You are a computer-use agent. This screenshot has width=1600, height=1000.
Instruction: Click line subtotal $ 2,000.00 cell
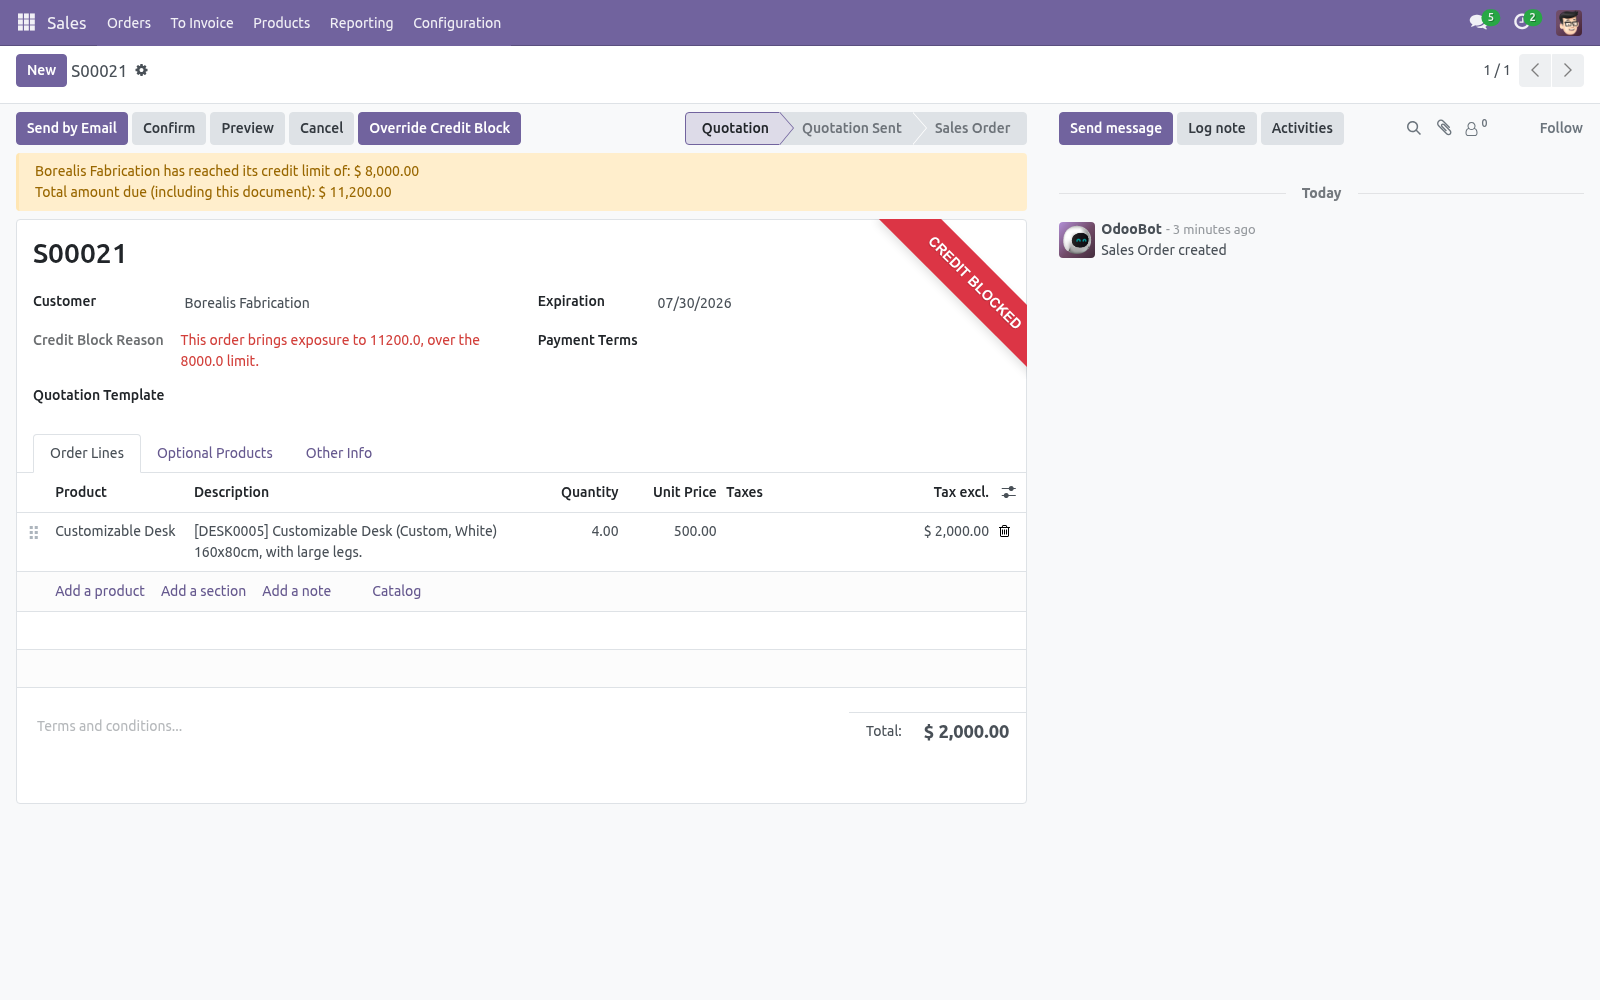point(956,531)
